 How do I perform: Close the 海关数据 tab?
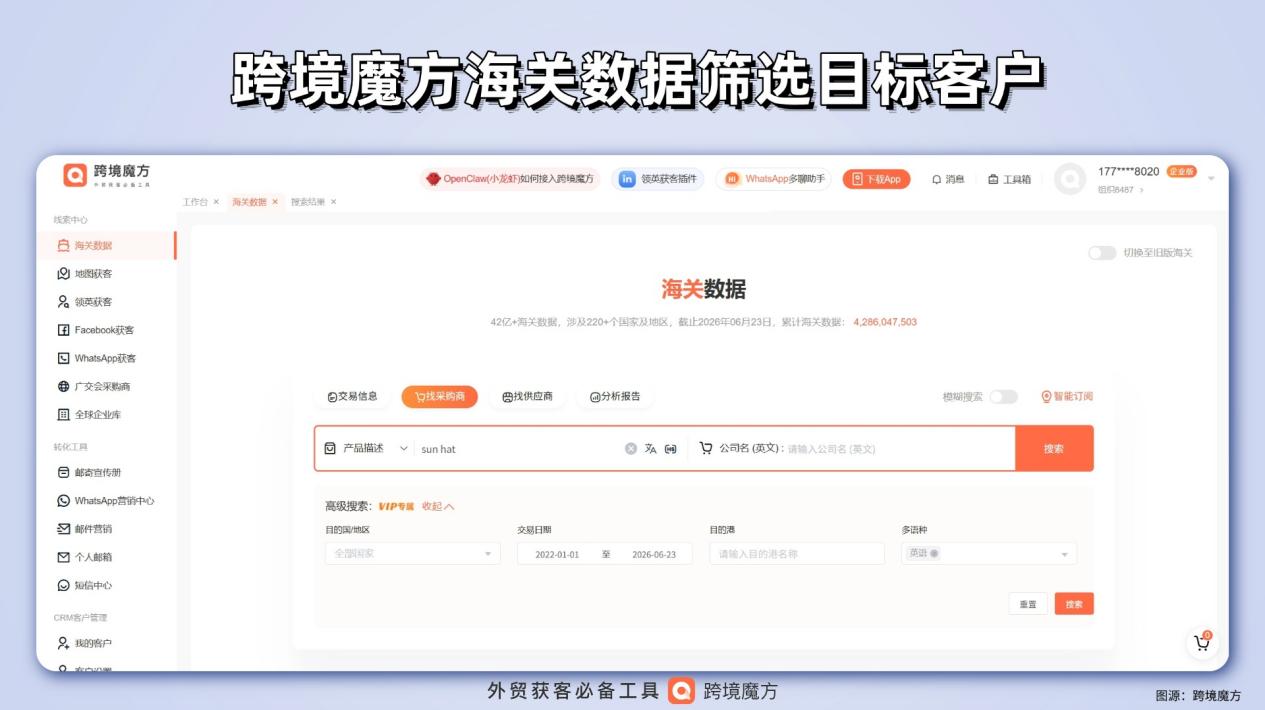[275, 202]
